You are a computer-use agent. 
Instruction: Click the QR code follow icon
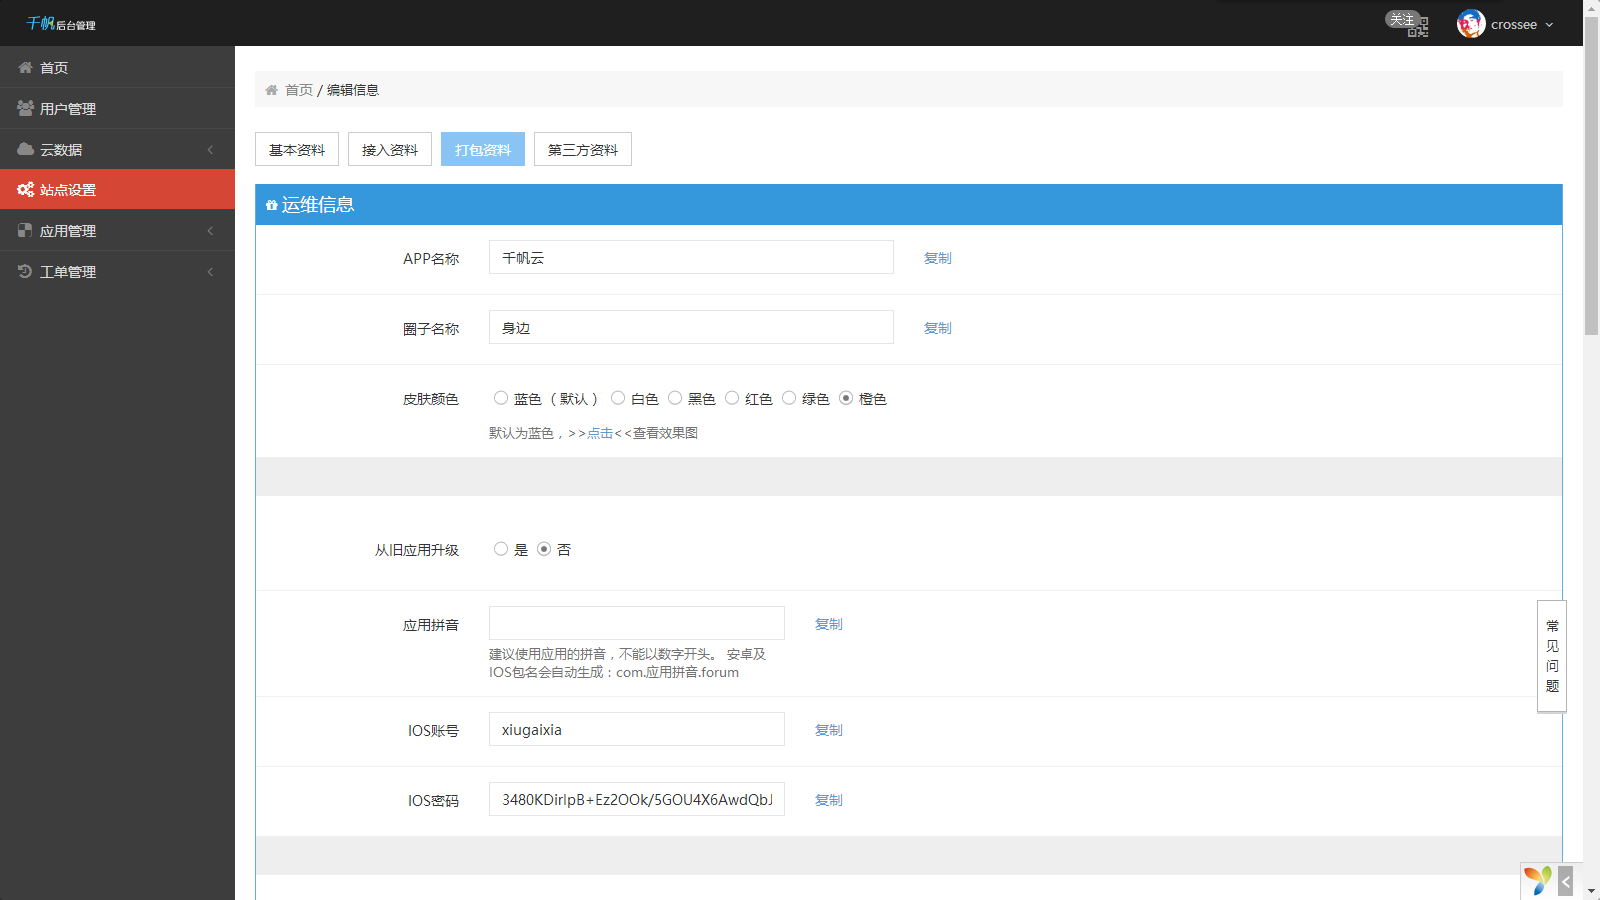coord(1418,27)
